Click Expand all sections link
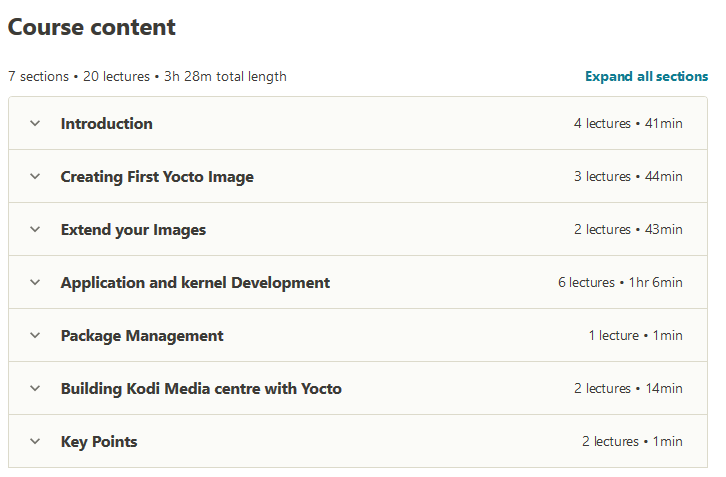This screenshot has width=726, height=477. click(646, 76)
